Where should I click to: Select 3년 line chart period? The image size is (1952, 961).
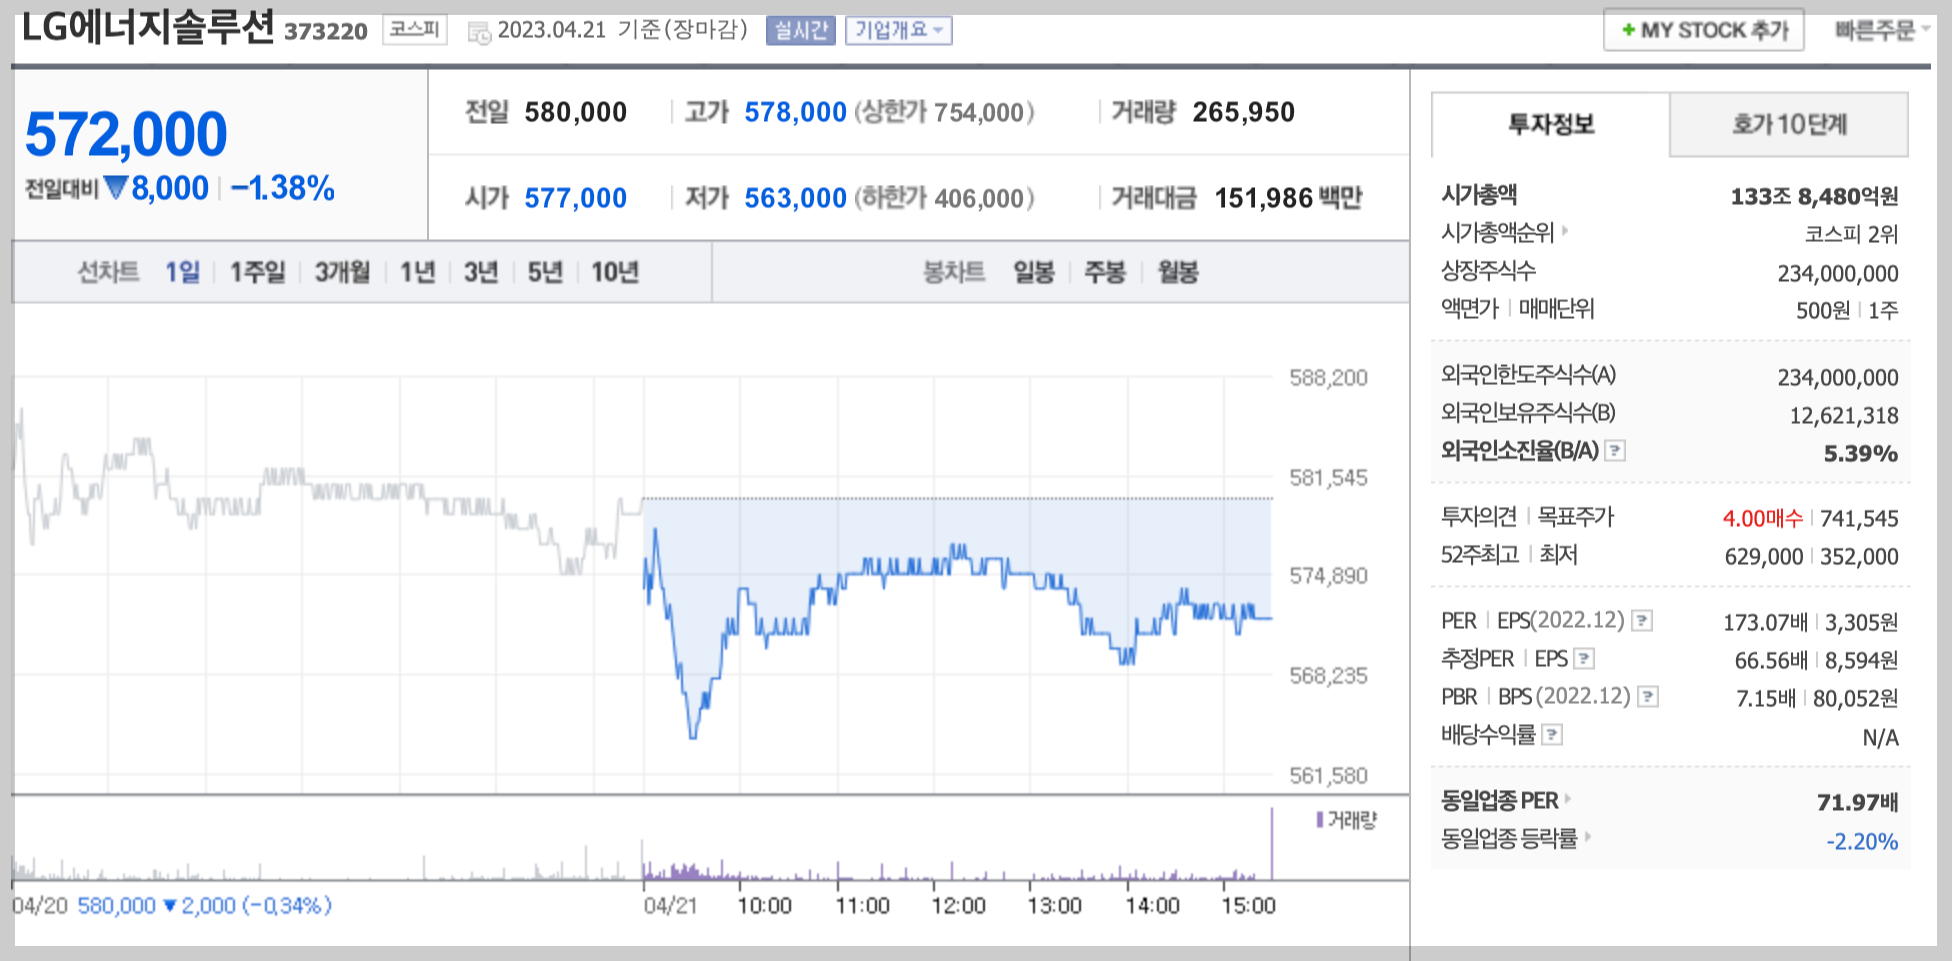(x=481, y=272)
